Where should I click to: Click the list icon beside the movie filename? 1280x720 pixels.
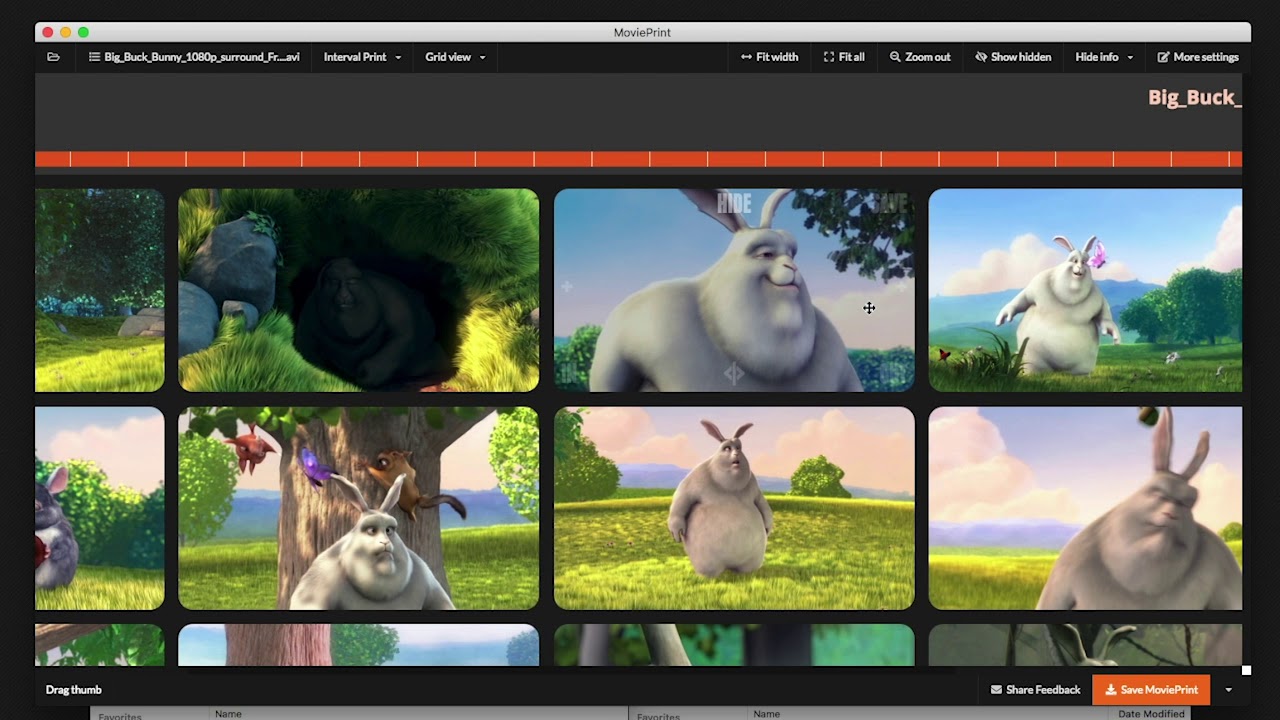coord(94,57)
